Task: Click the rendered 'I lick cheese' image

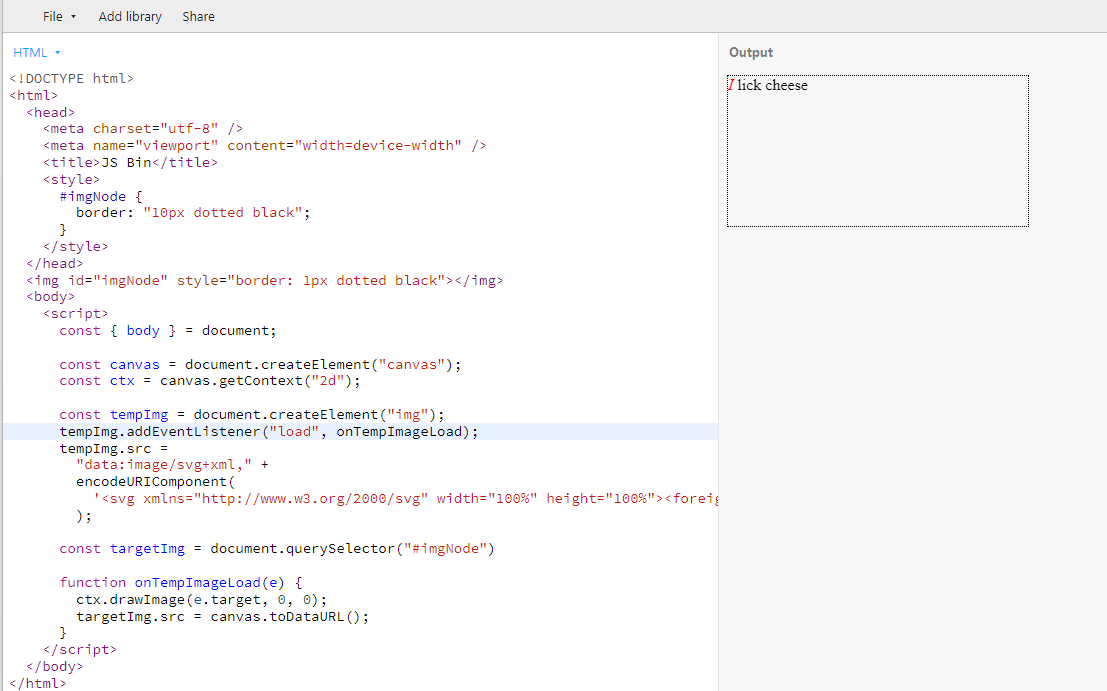Action: 878,151
